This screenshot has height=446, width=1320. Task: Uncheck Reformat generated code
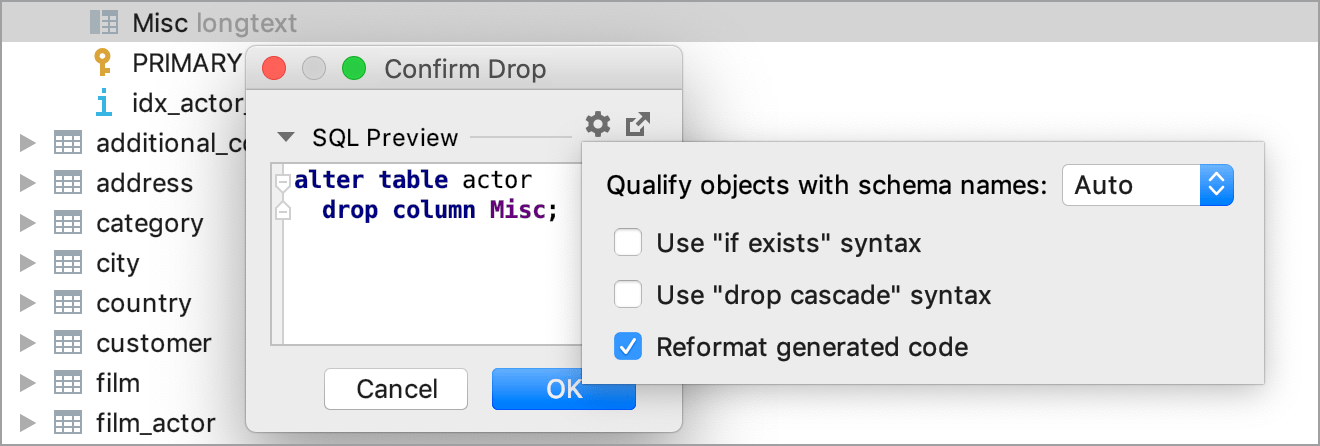[628, 347]
